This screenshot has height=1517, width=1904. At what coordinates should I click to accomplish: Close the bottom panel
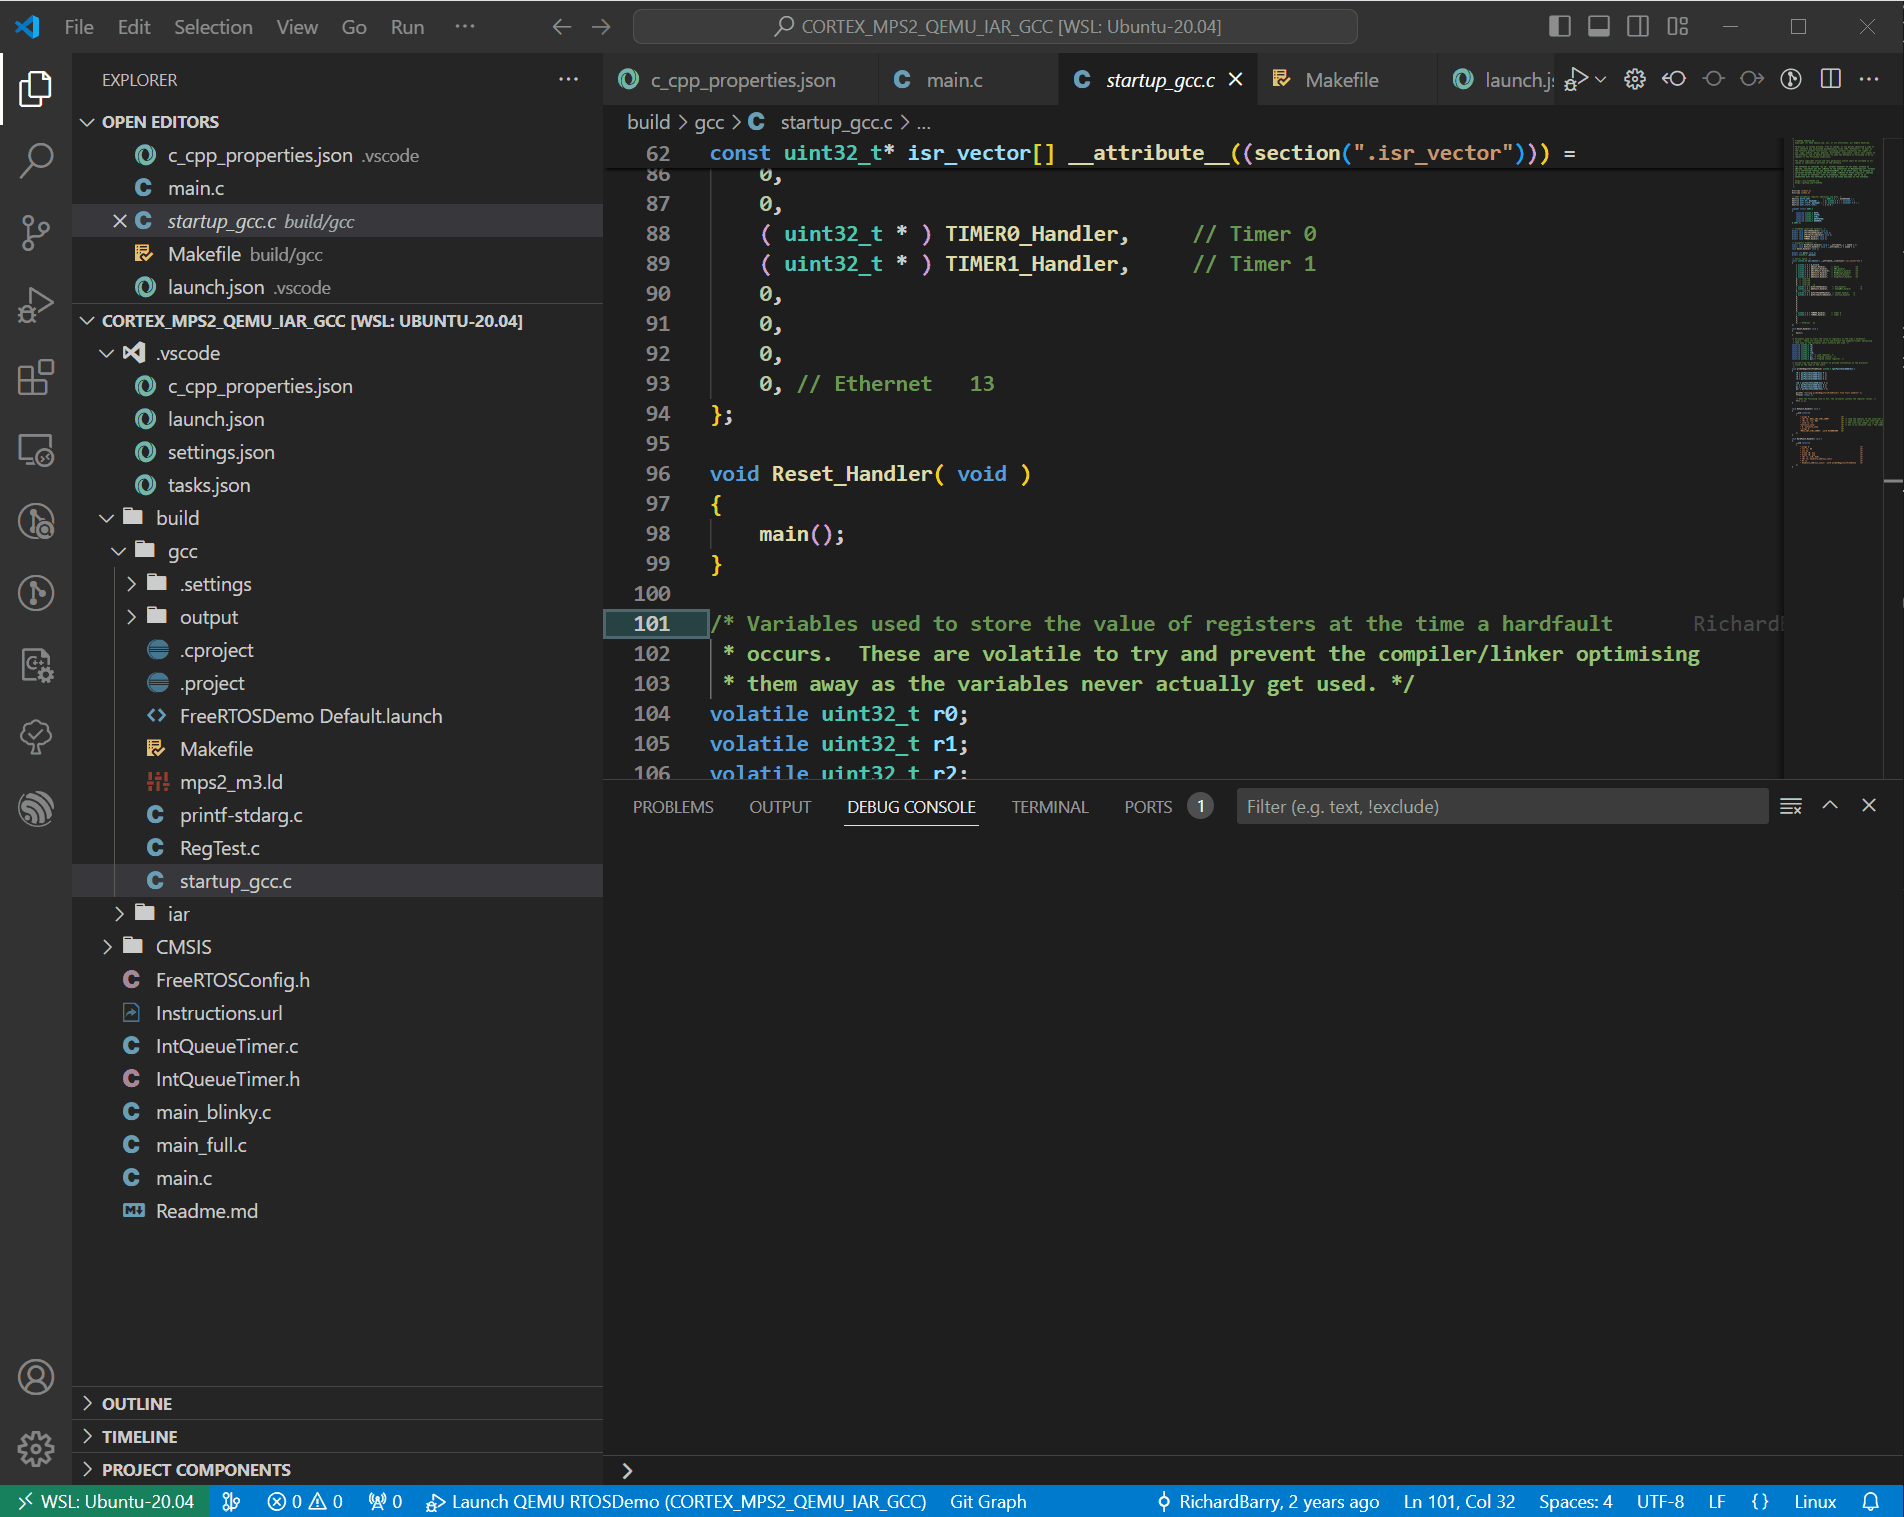coord(1869,806)
